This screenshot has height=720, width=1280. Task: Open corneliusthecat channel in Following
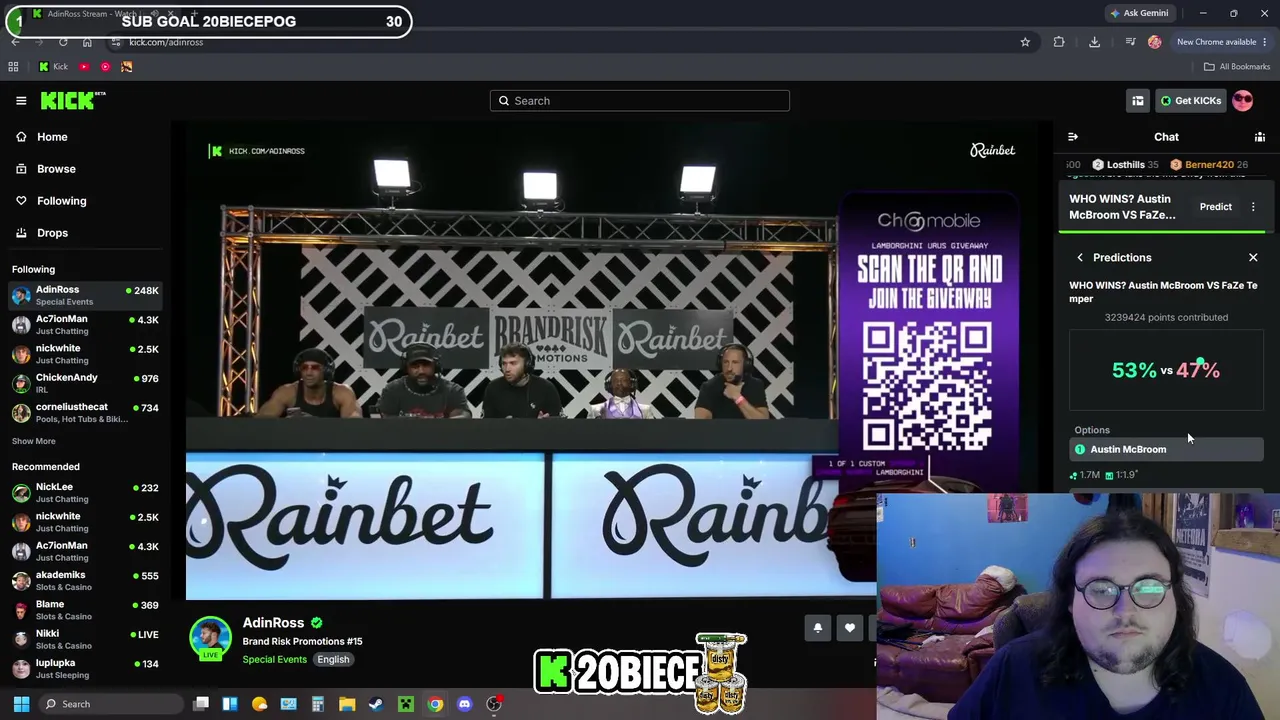click(x=85, y=413)
